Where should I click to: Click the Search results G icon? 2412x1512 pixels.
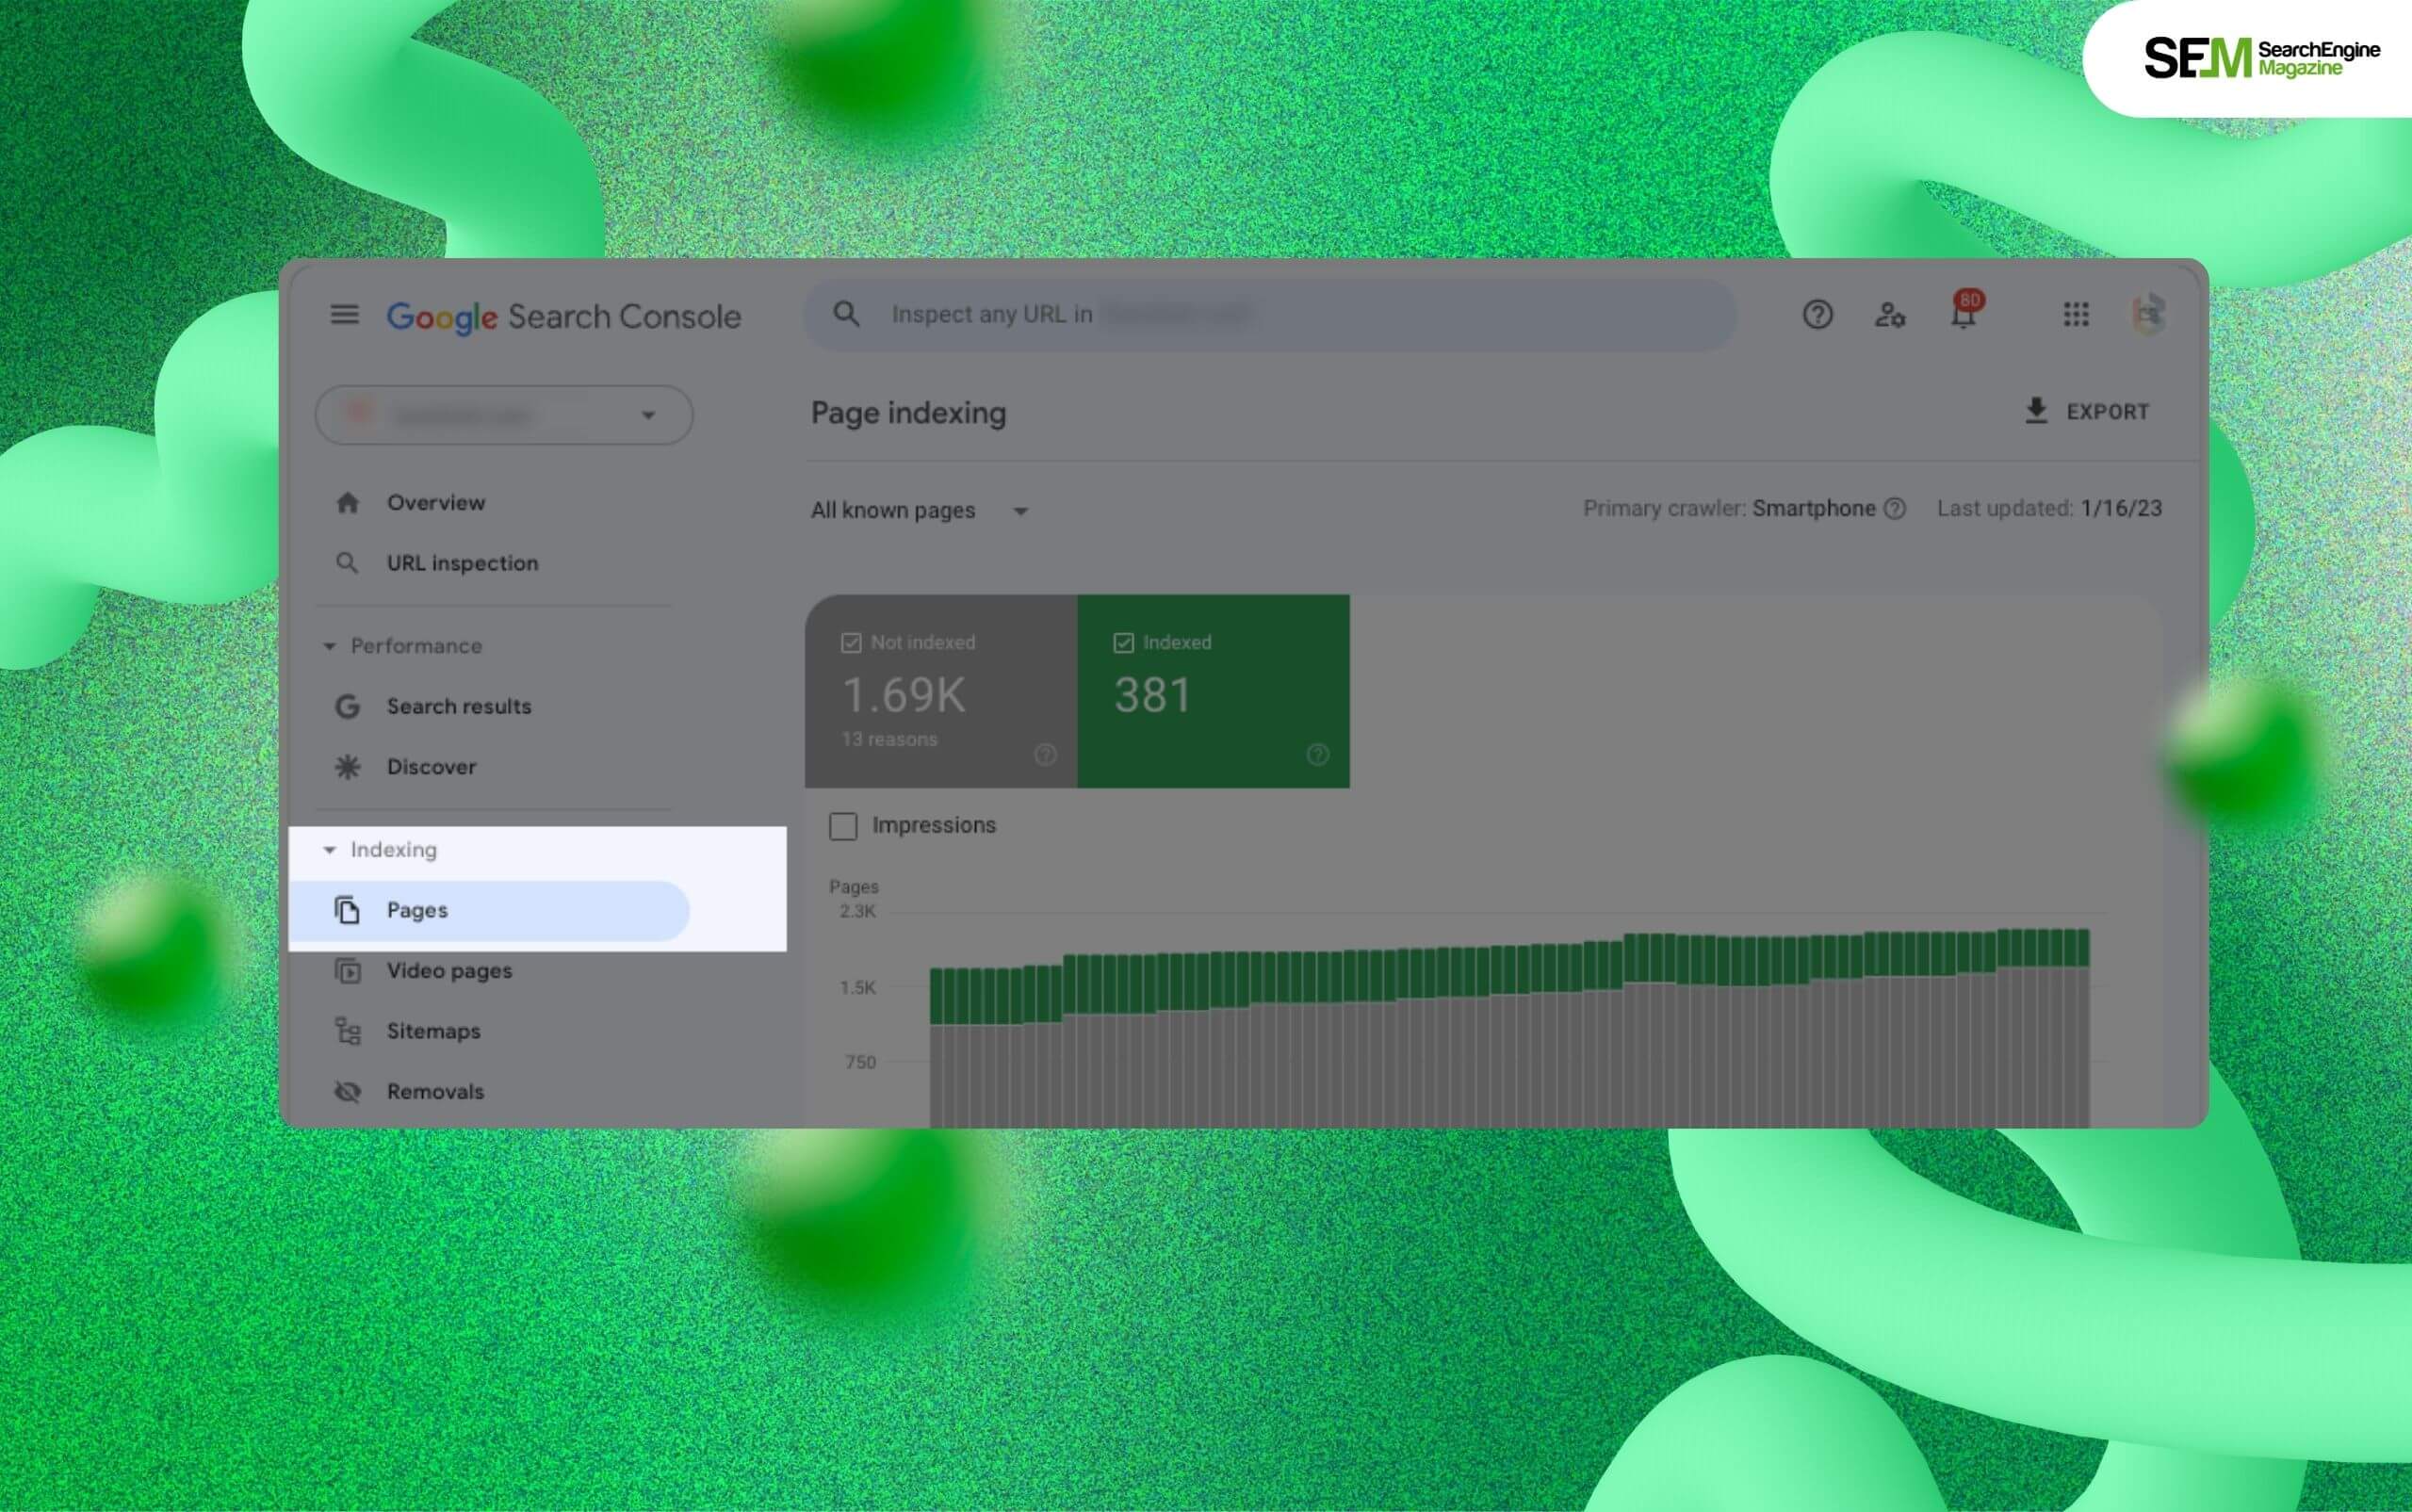[347, 707]
